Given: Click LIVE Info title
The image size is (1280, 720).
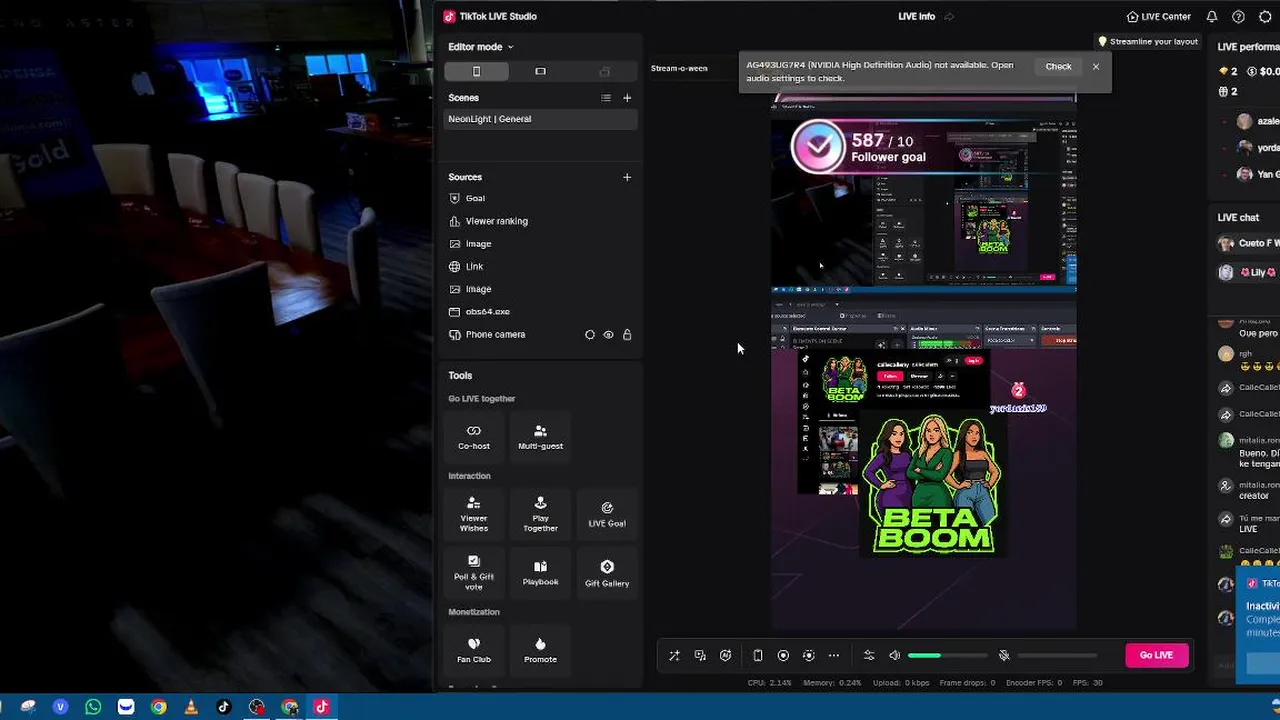Looking at the screenshot, I should [916, 17].
